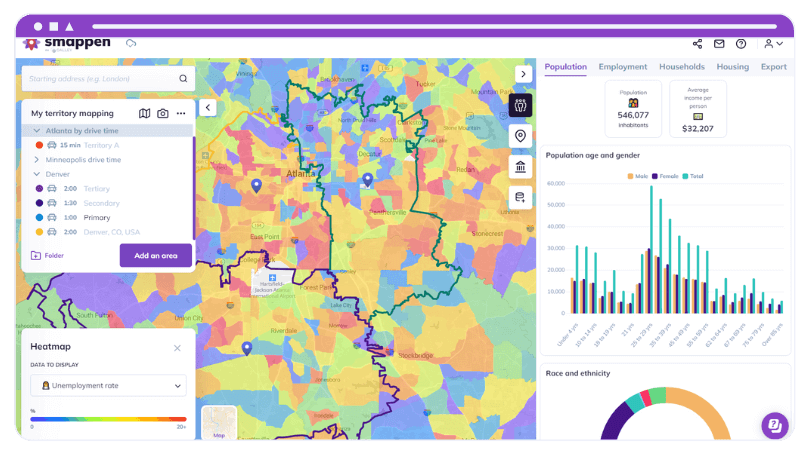This screenshot has height=454, width=810.
Task: Click the blue swatch of Primary area
Action: tap(39, 217)
